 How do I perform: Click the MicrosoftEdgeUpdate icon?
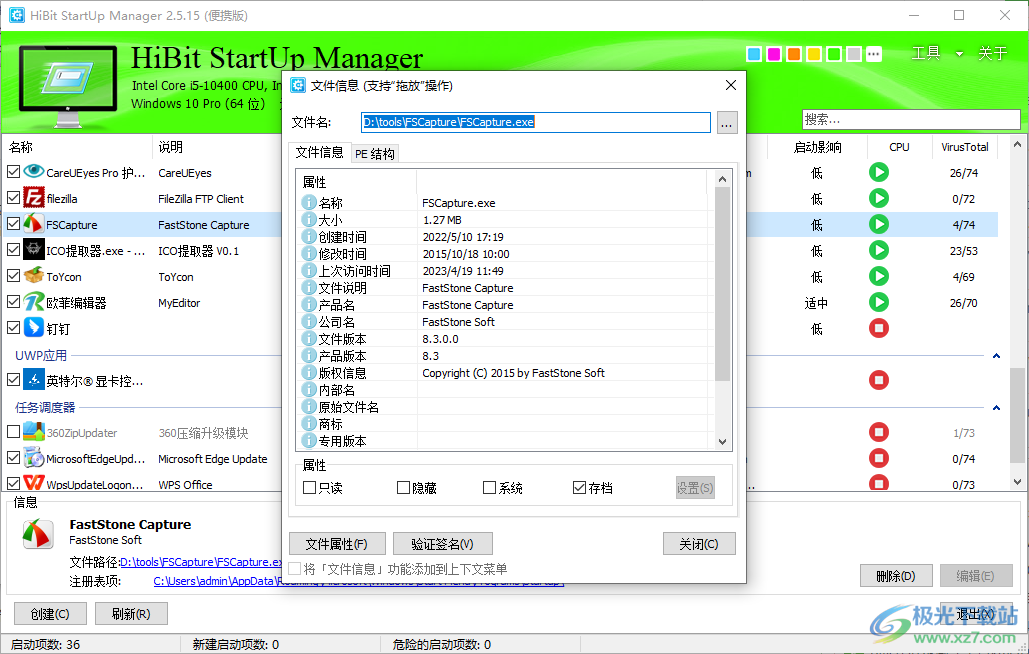[x=33, y=458]
